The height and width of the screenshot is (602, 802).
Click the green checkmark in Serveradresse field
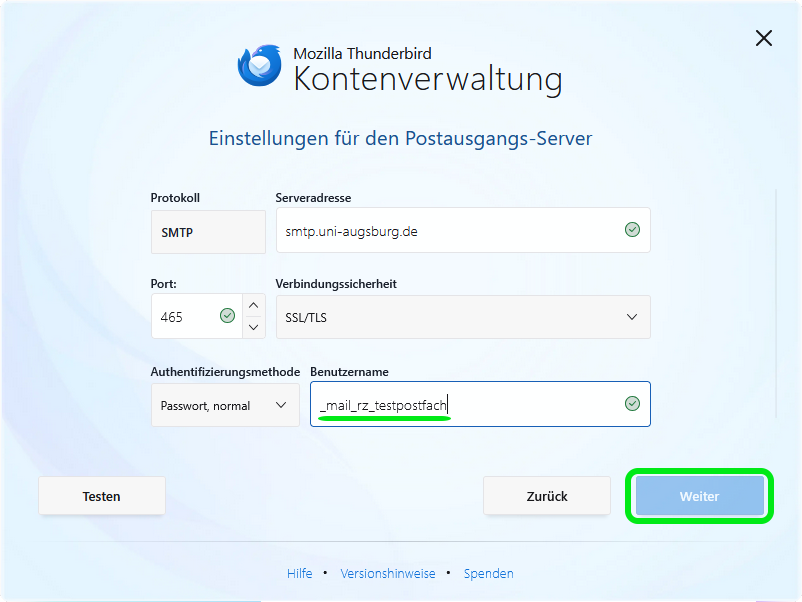[632, 230]
